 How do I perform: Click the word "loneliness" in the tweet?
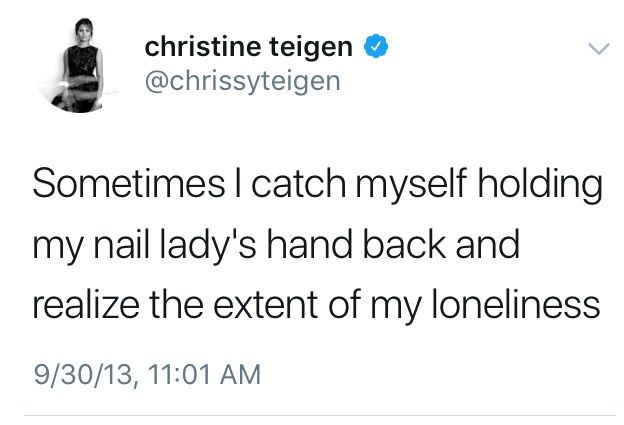516,304
